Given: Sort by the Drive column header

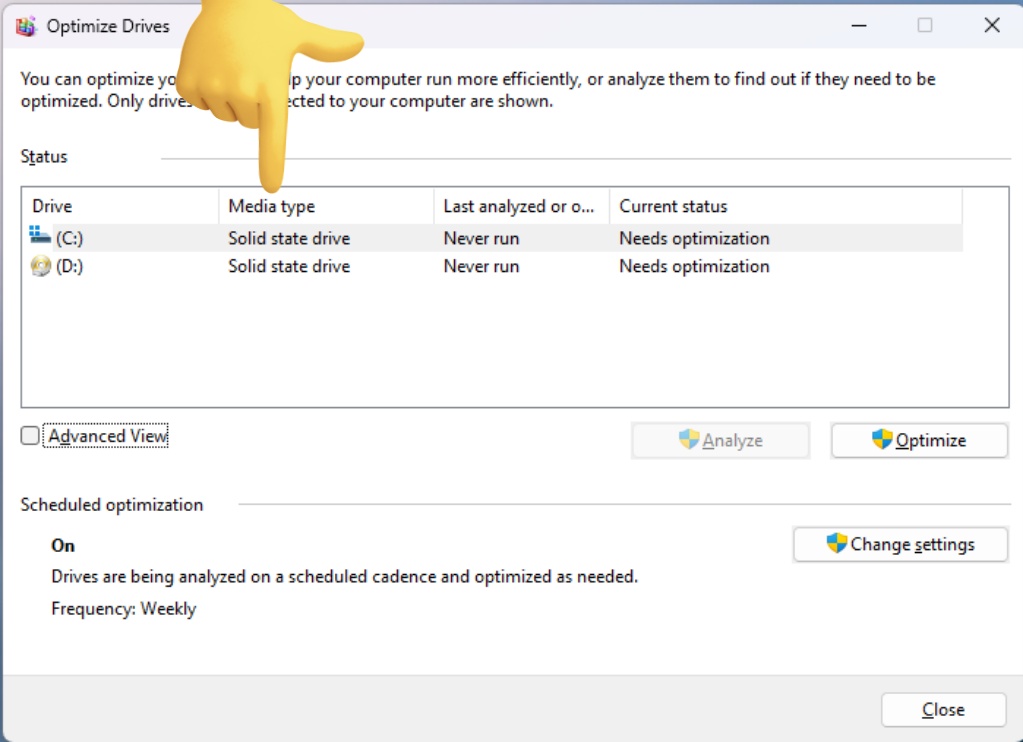Looking at the screenshot, I should click(x=118, y=207).
